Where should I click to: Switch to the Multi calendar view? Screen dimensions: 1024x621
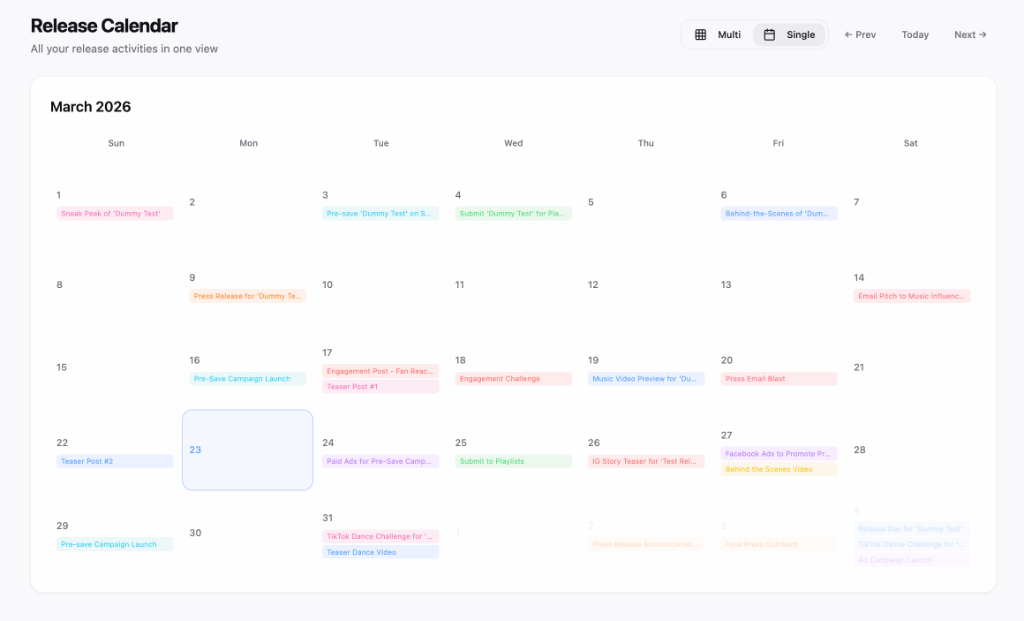[718, 35]
